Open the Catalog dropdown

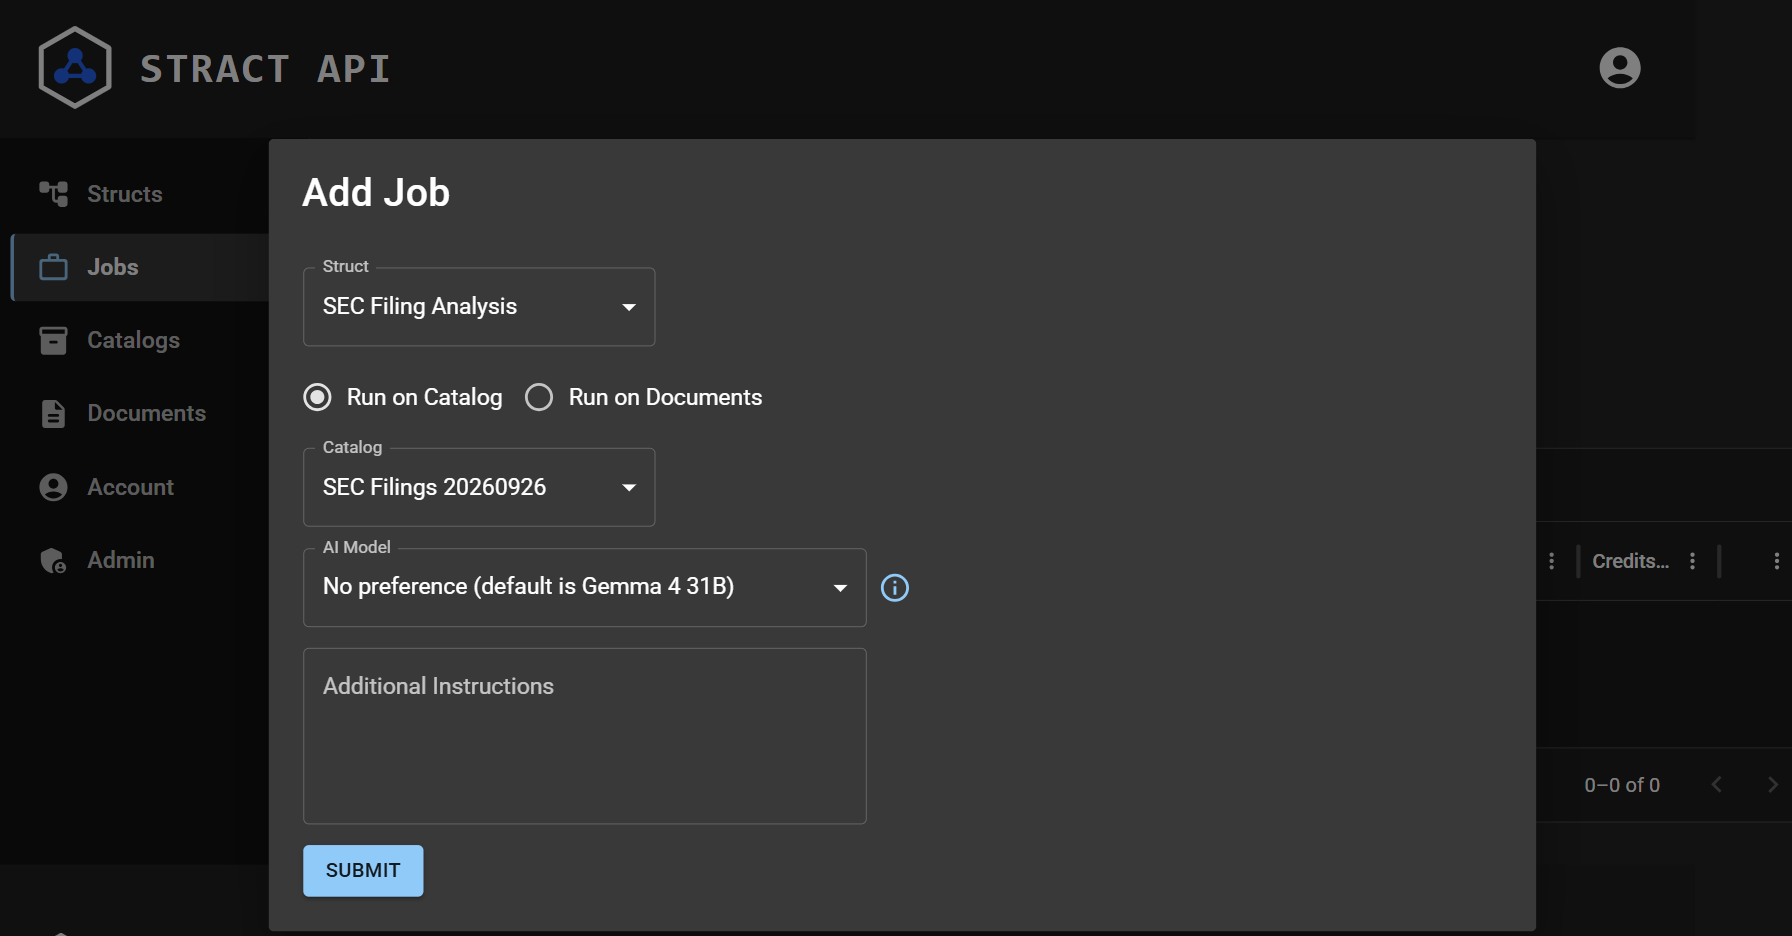[479, 487]
